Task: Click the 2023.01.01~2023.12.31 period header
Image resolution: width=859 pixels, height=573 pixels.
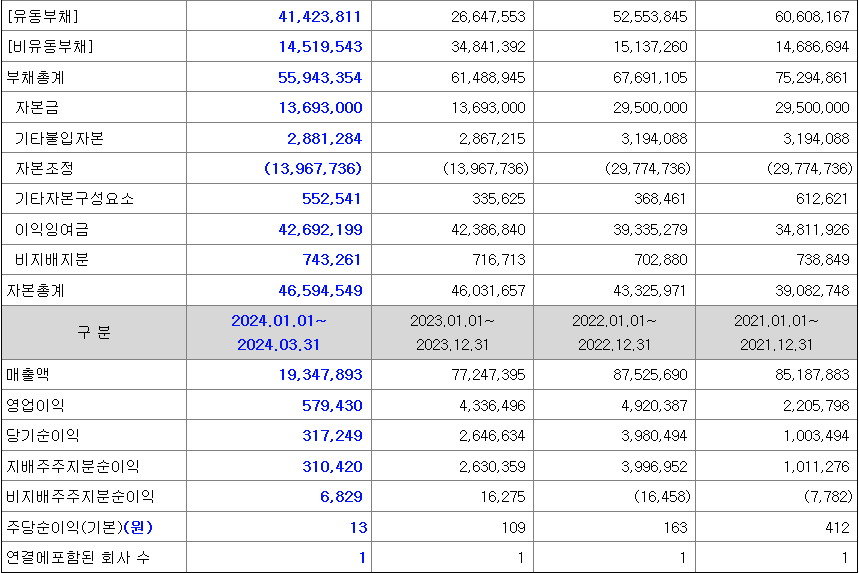Action: (452, 333)
